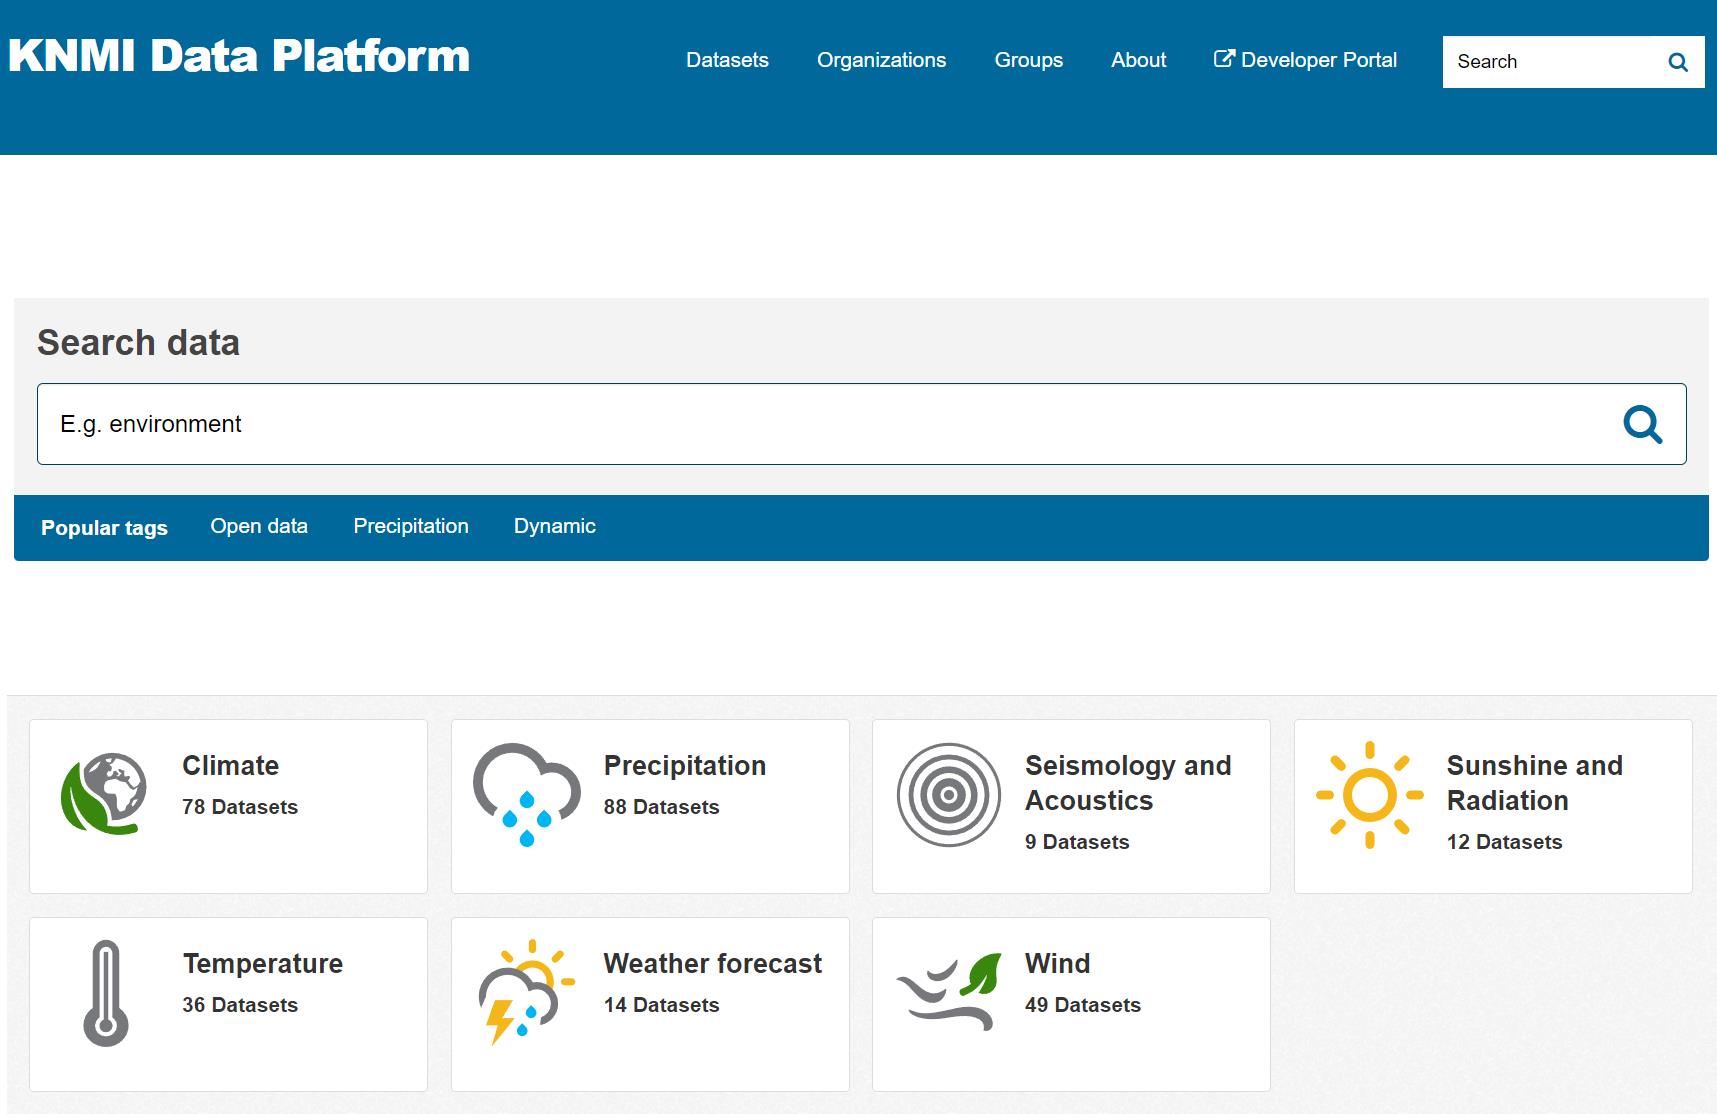This screenshot has width=1717, height=1114.
Task: Visit the Developer Portal link
Action: pyautogui.click(x=1305, y=60)
